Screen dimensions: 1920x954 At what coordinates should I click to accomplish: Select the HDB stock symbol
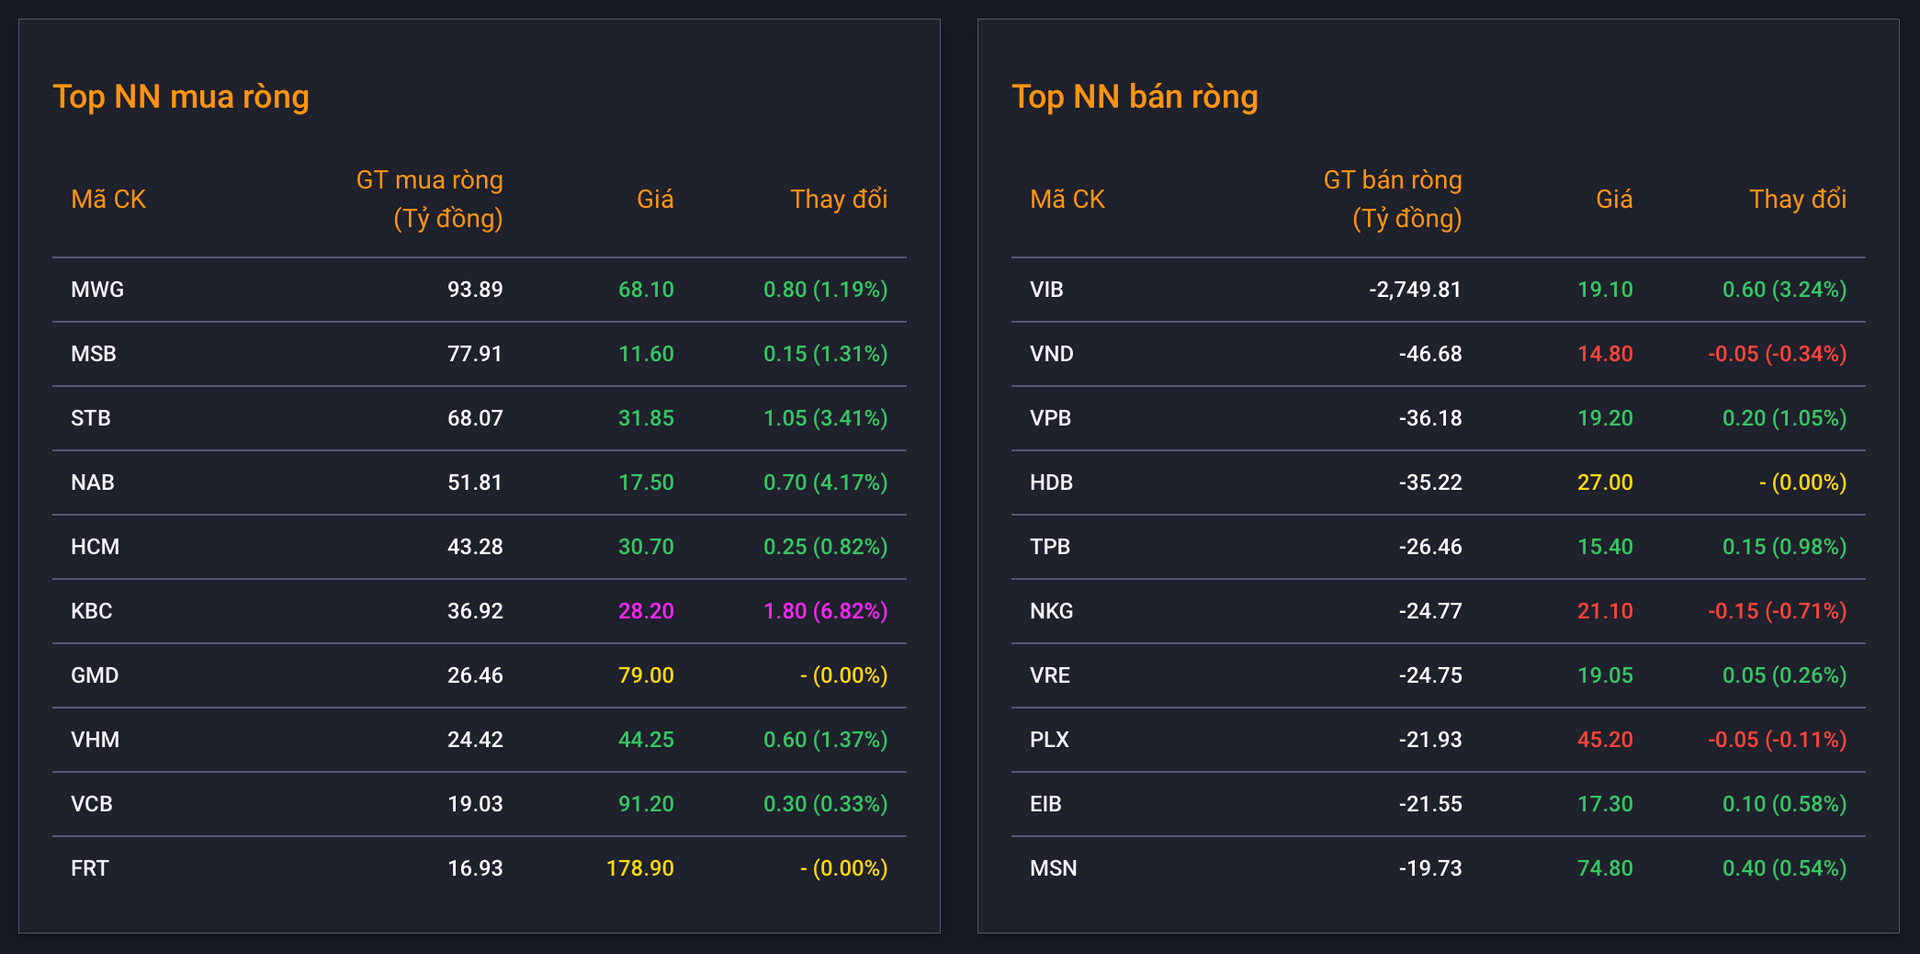(x=1051, y=483)
